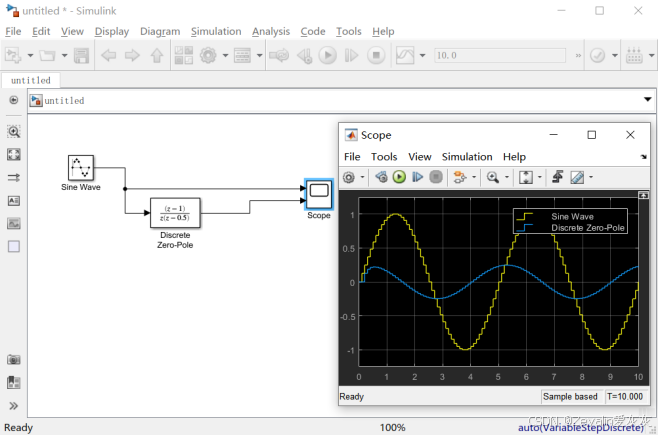Open the Diagram menu
This screenshot has height=435, width=659.
coord(160,32)
